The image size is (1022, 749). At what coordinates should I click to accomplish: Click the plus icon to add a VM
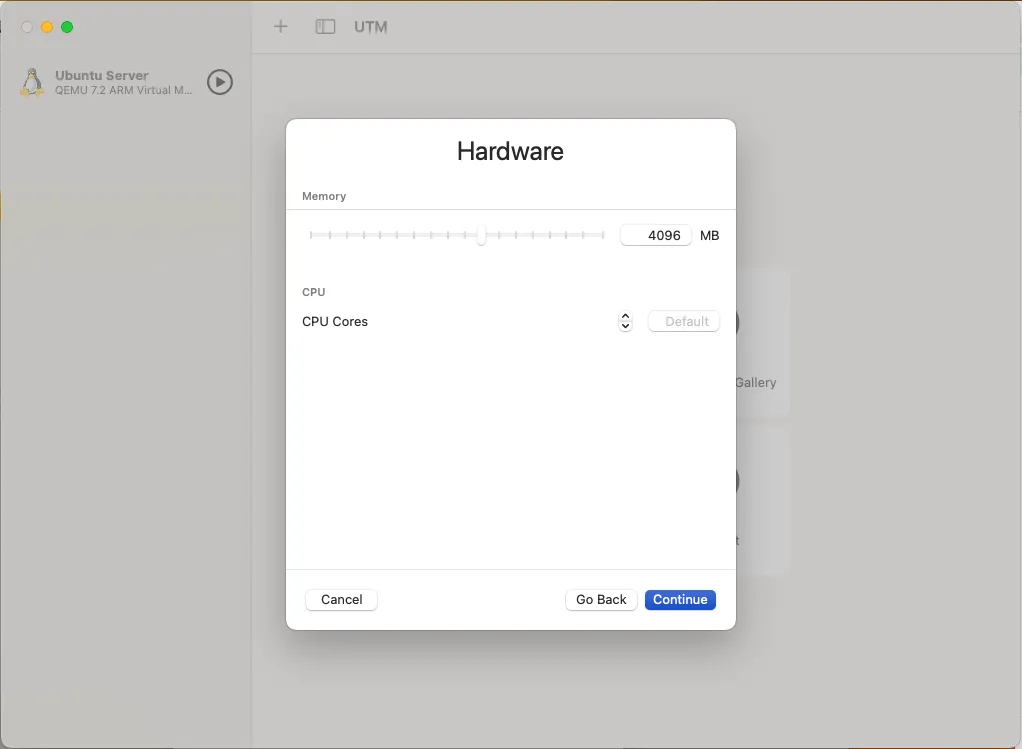(281, 27)
